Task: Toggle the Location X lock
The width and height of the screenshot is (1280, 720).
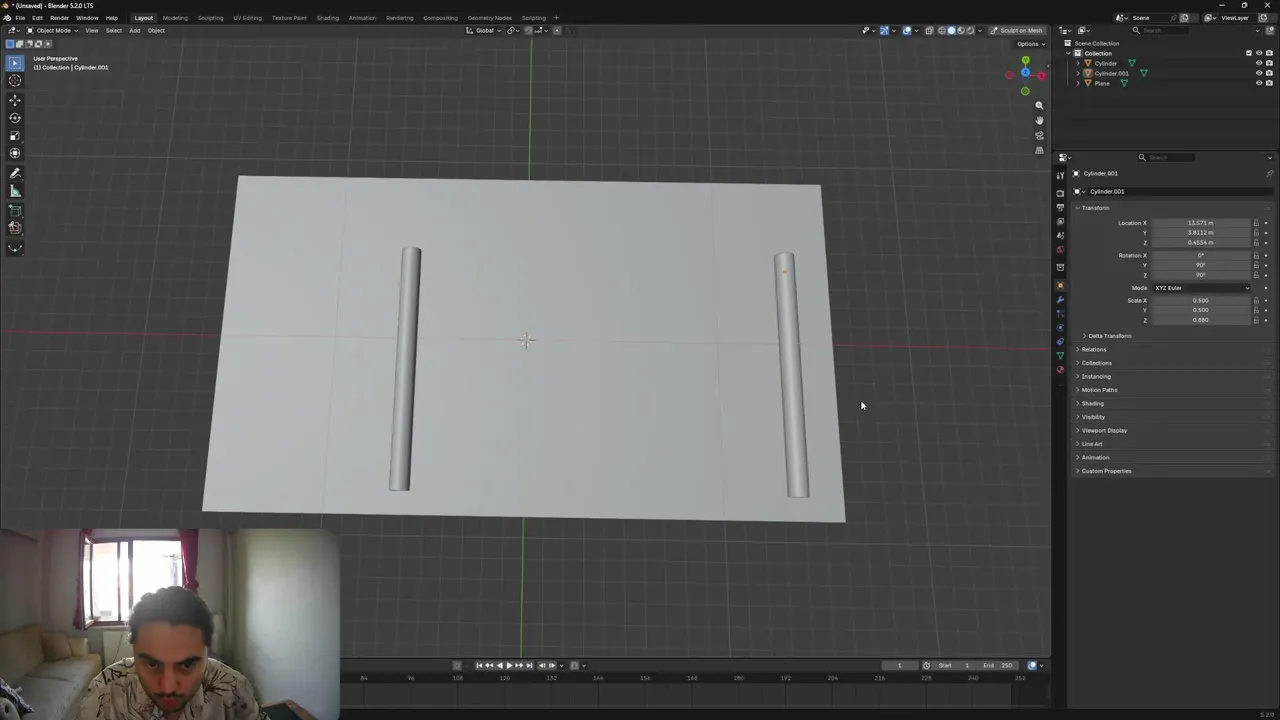Action: point(1256,223)
